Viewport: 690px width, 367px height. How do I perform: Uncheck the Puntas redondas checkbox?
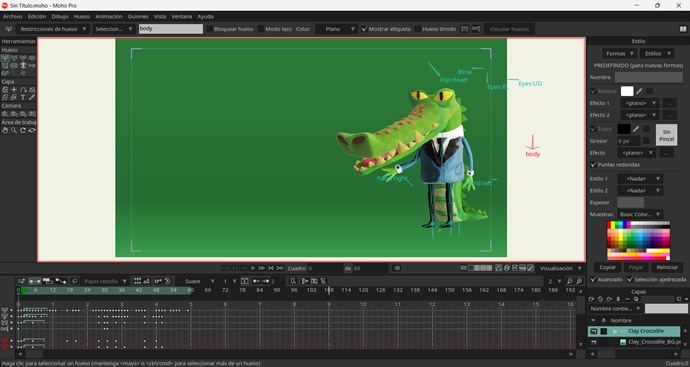point(593,165)
